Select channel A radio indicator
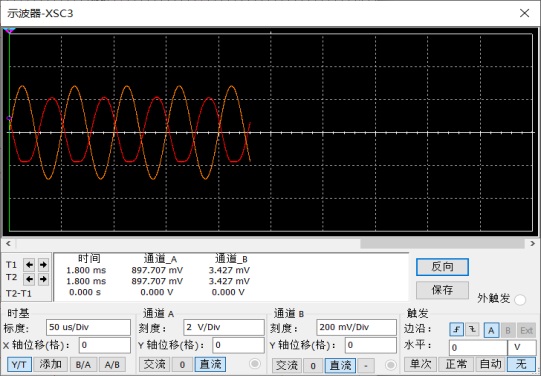Viewport: 541px width, 376px height. [255, 364]
